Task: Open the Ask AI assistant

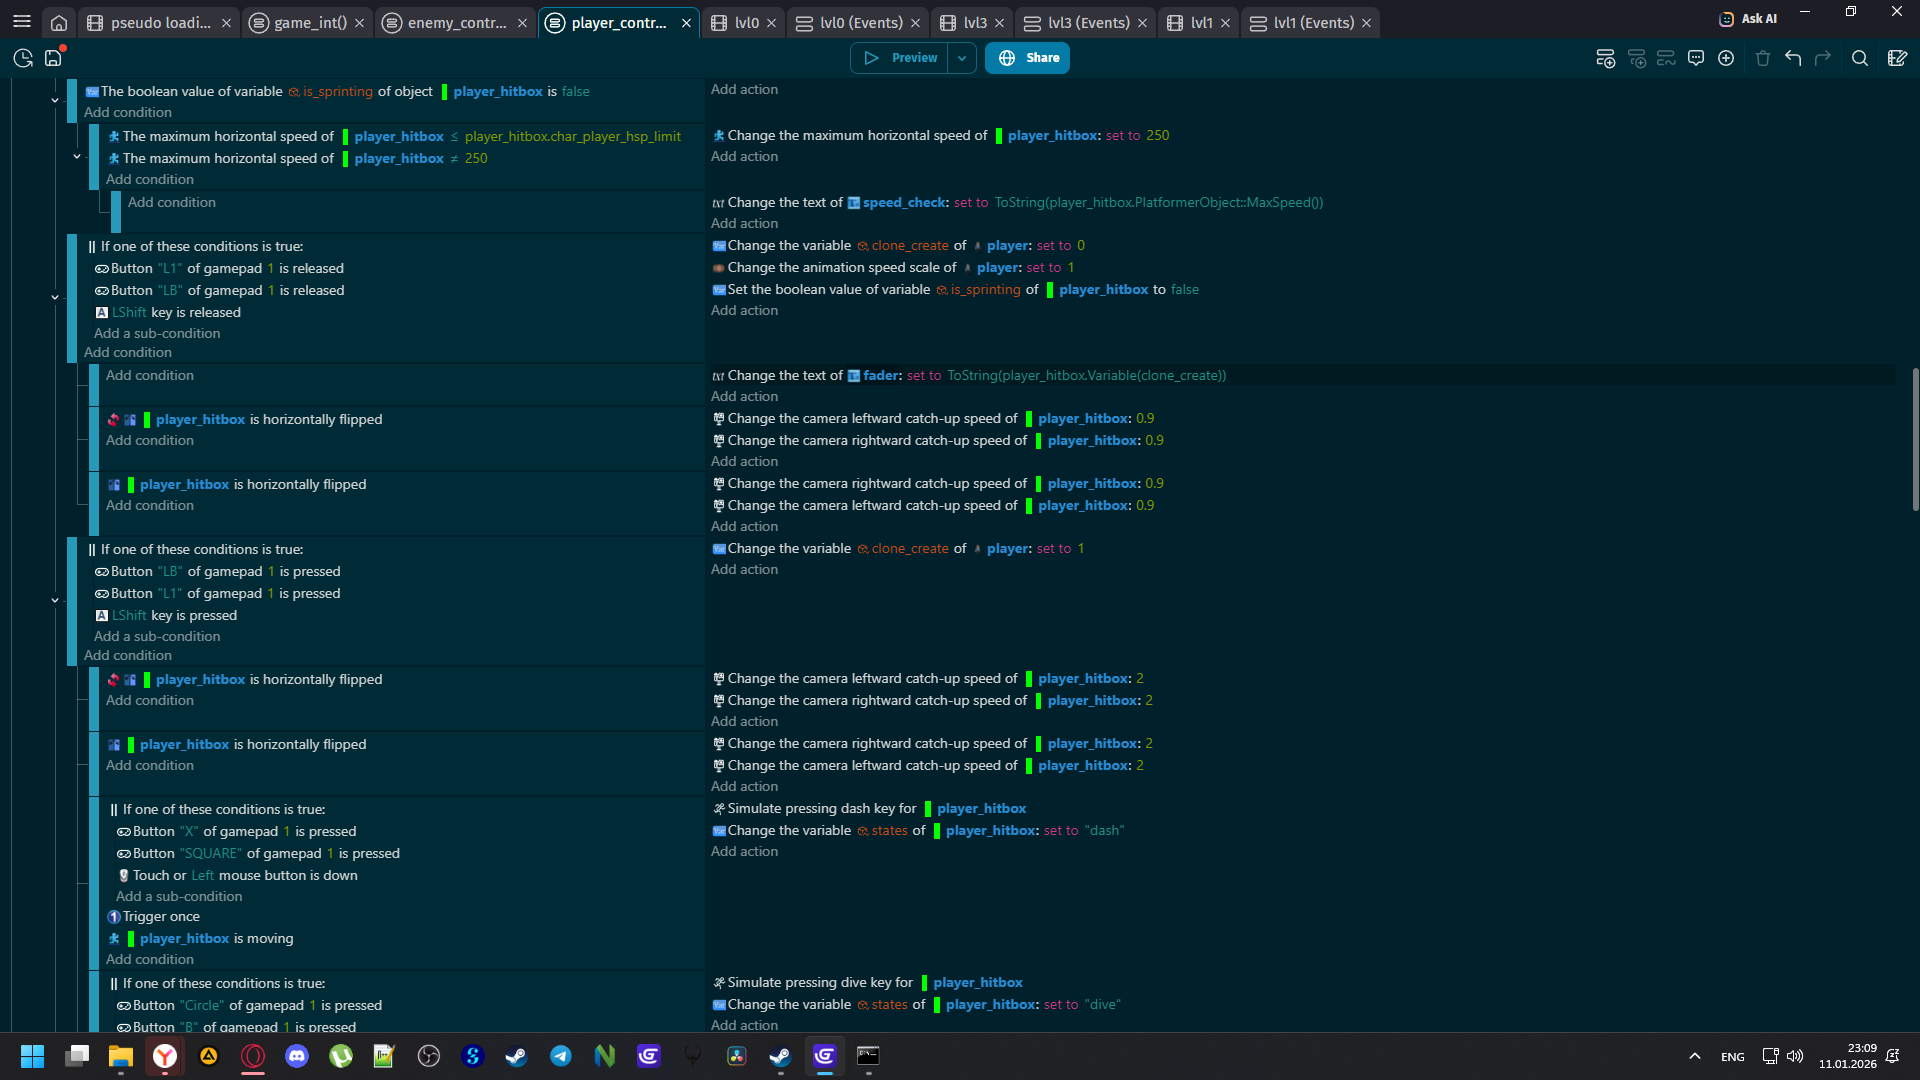Action: (1748, 18)
